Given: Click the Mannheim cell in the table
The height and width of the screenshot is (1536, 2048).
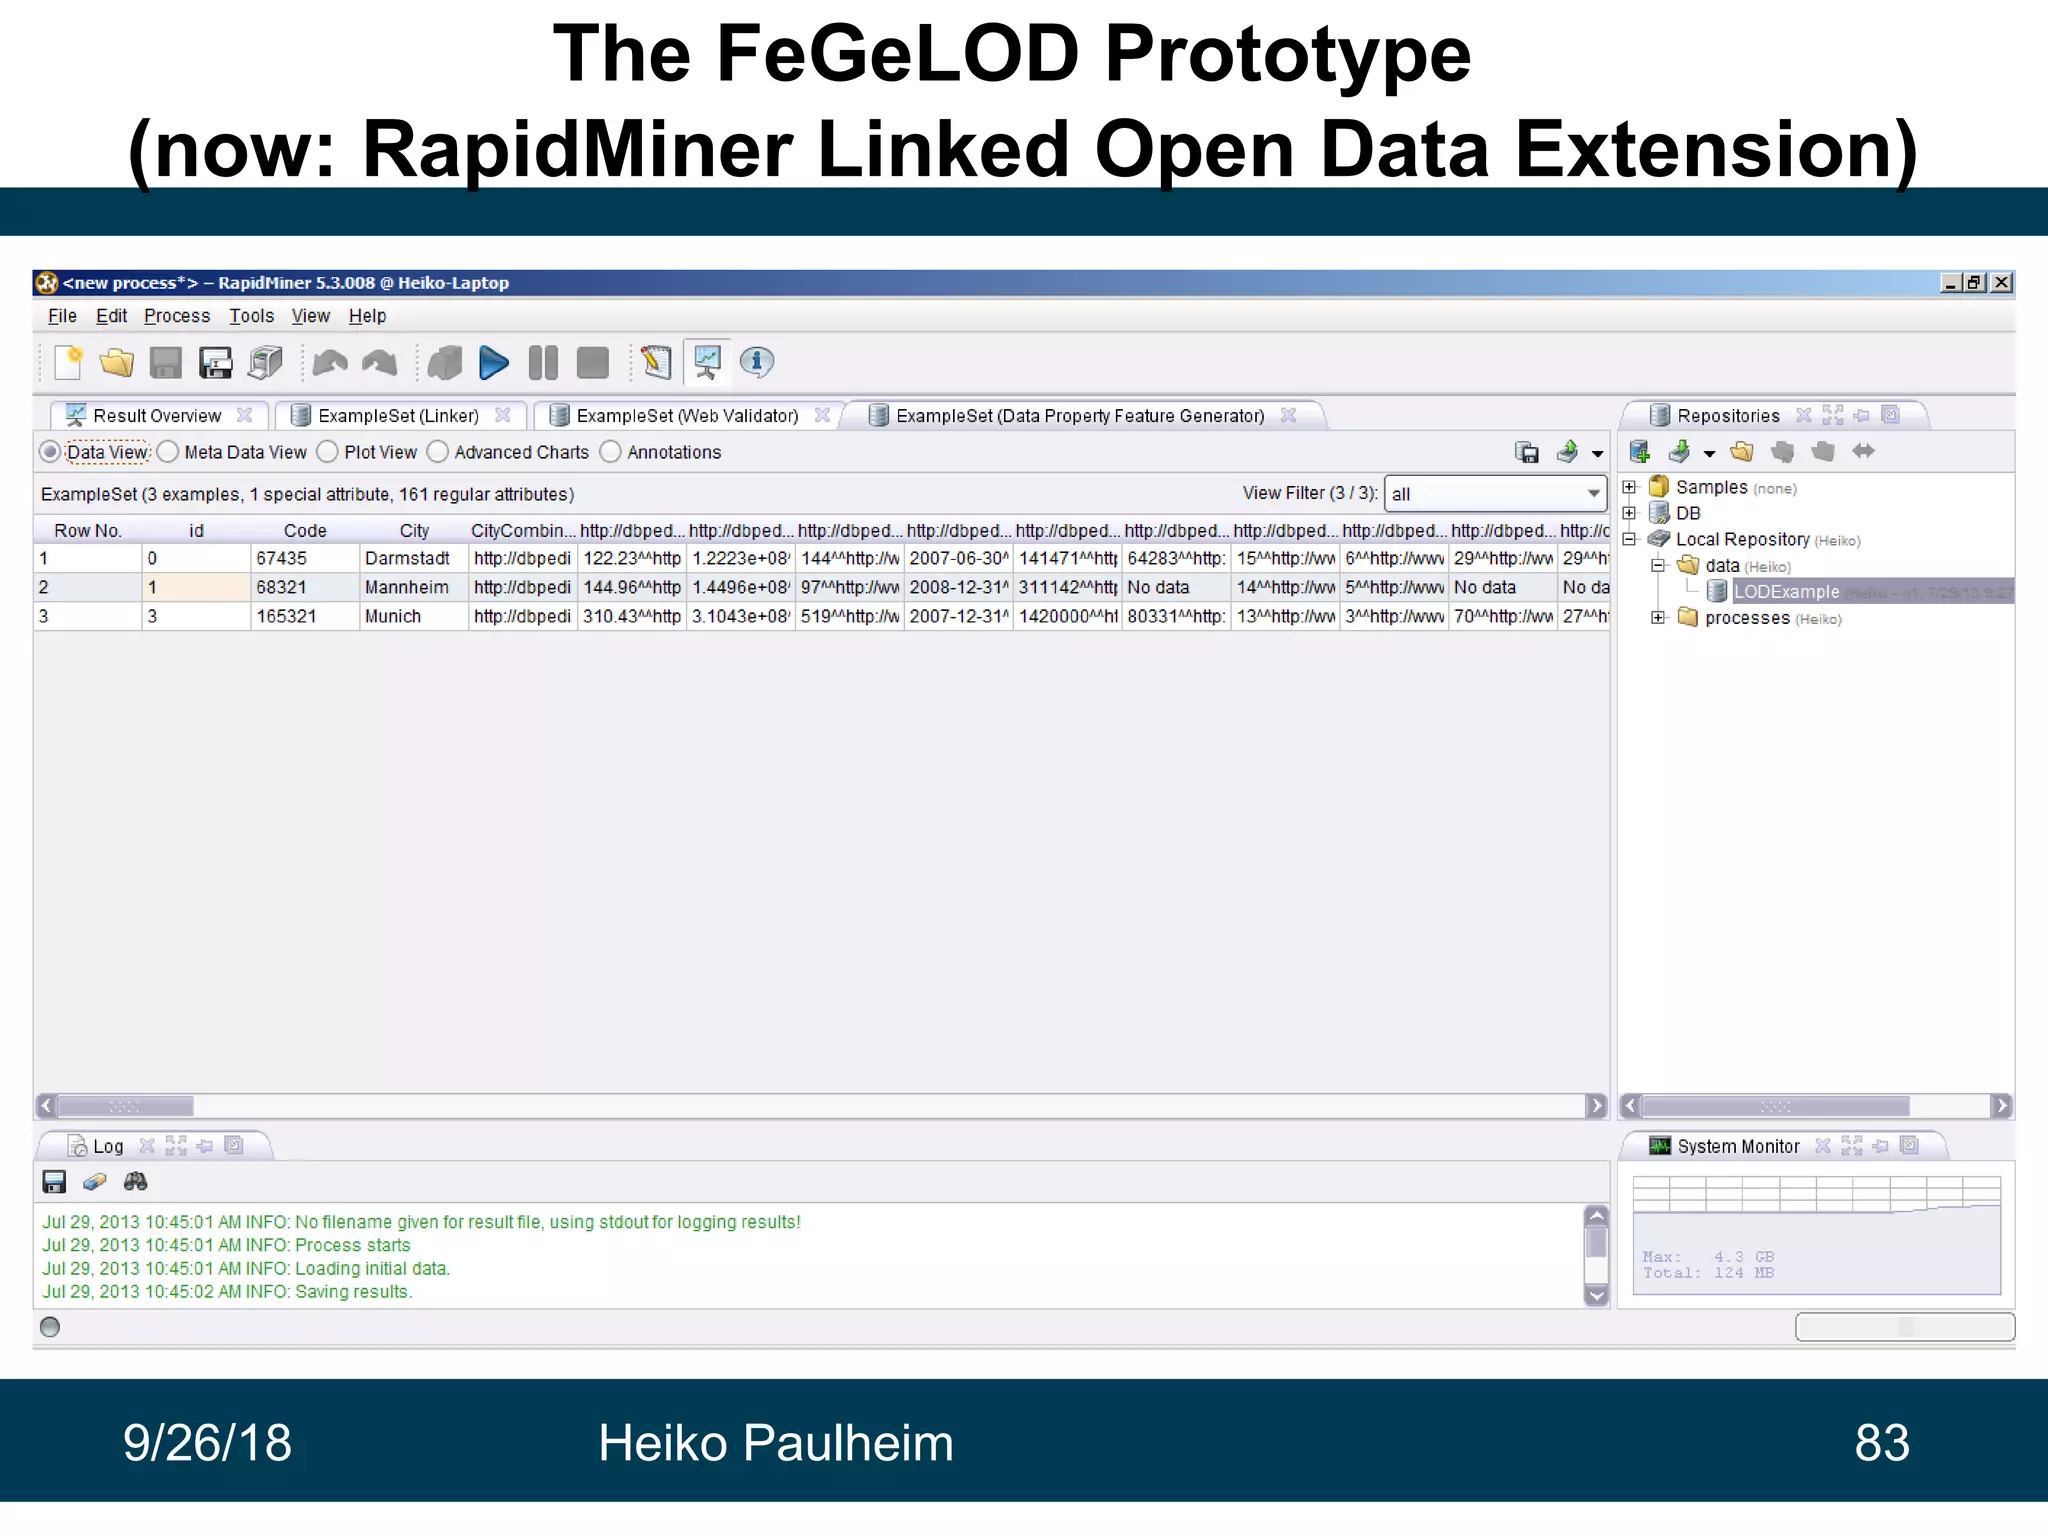Looking at the screenshot, I should tap(414, 588).
